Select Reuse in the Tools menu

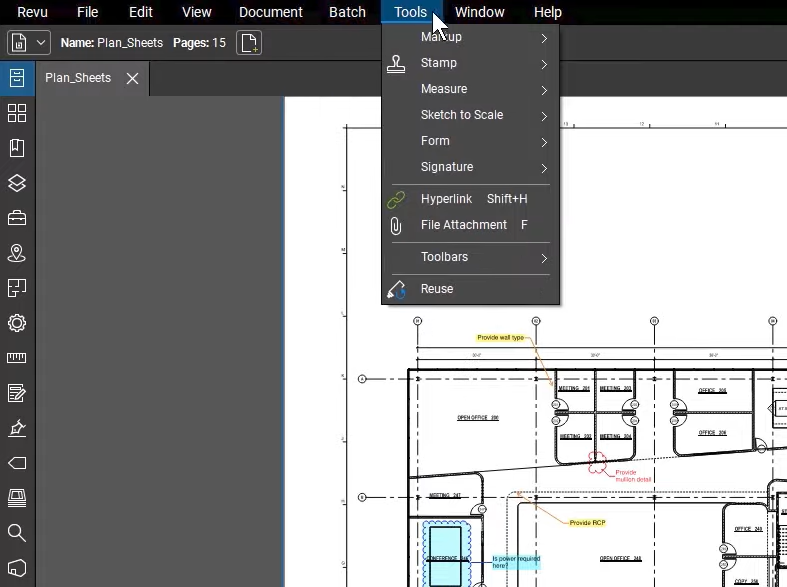pos(470,289)
